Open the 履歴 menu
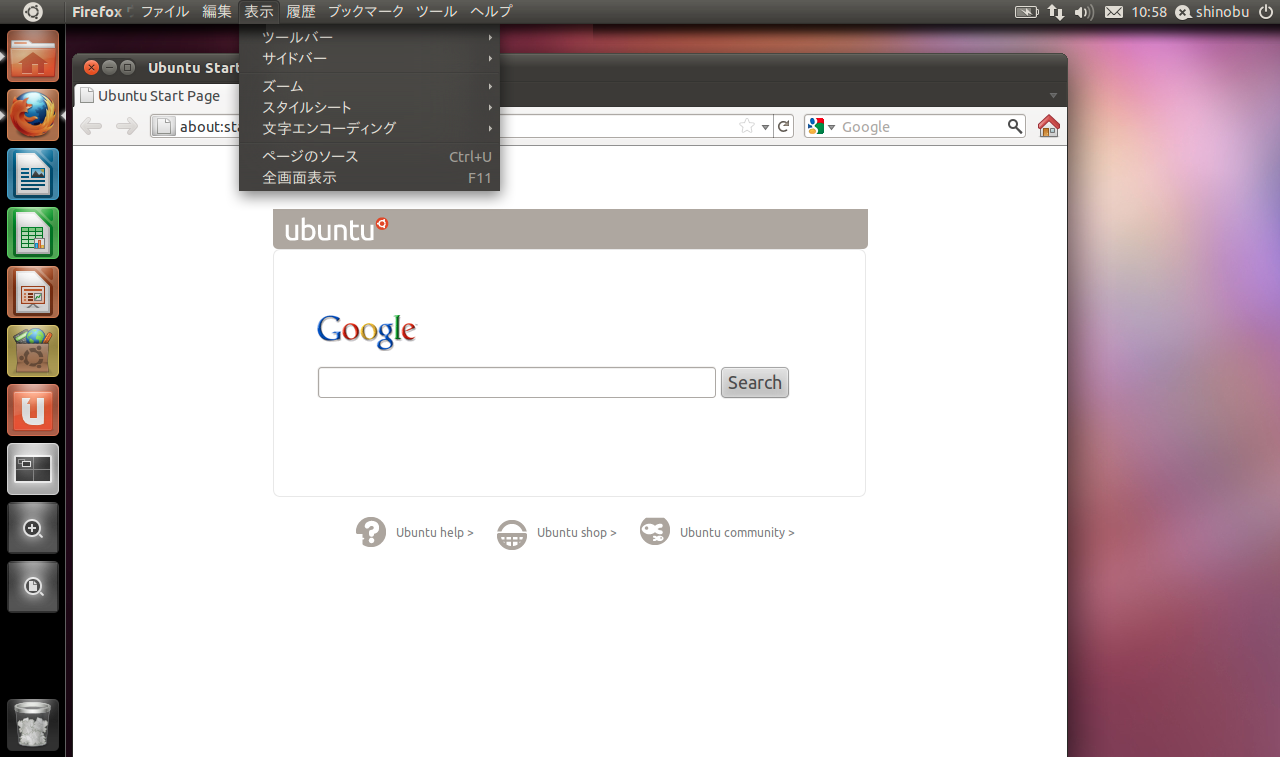1280x757 pixels. 301,12
